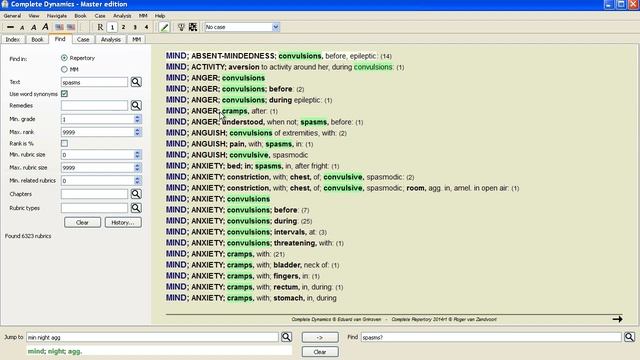Click magnifier next to Chapters field
640x360 pixels.
pos(136,194)
